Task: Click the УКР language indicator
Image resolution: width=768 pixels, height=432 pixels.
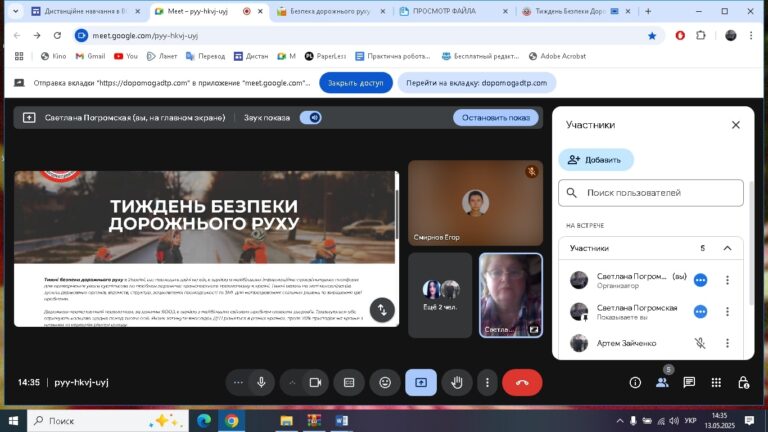Action: (x=691, y=421)
